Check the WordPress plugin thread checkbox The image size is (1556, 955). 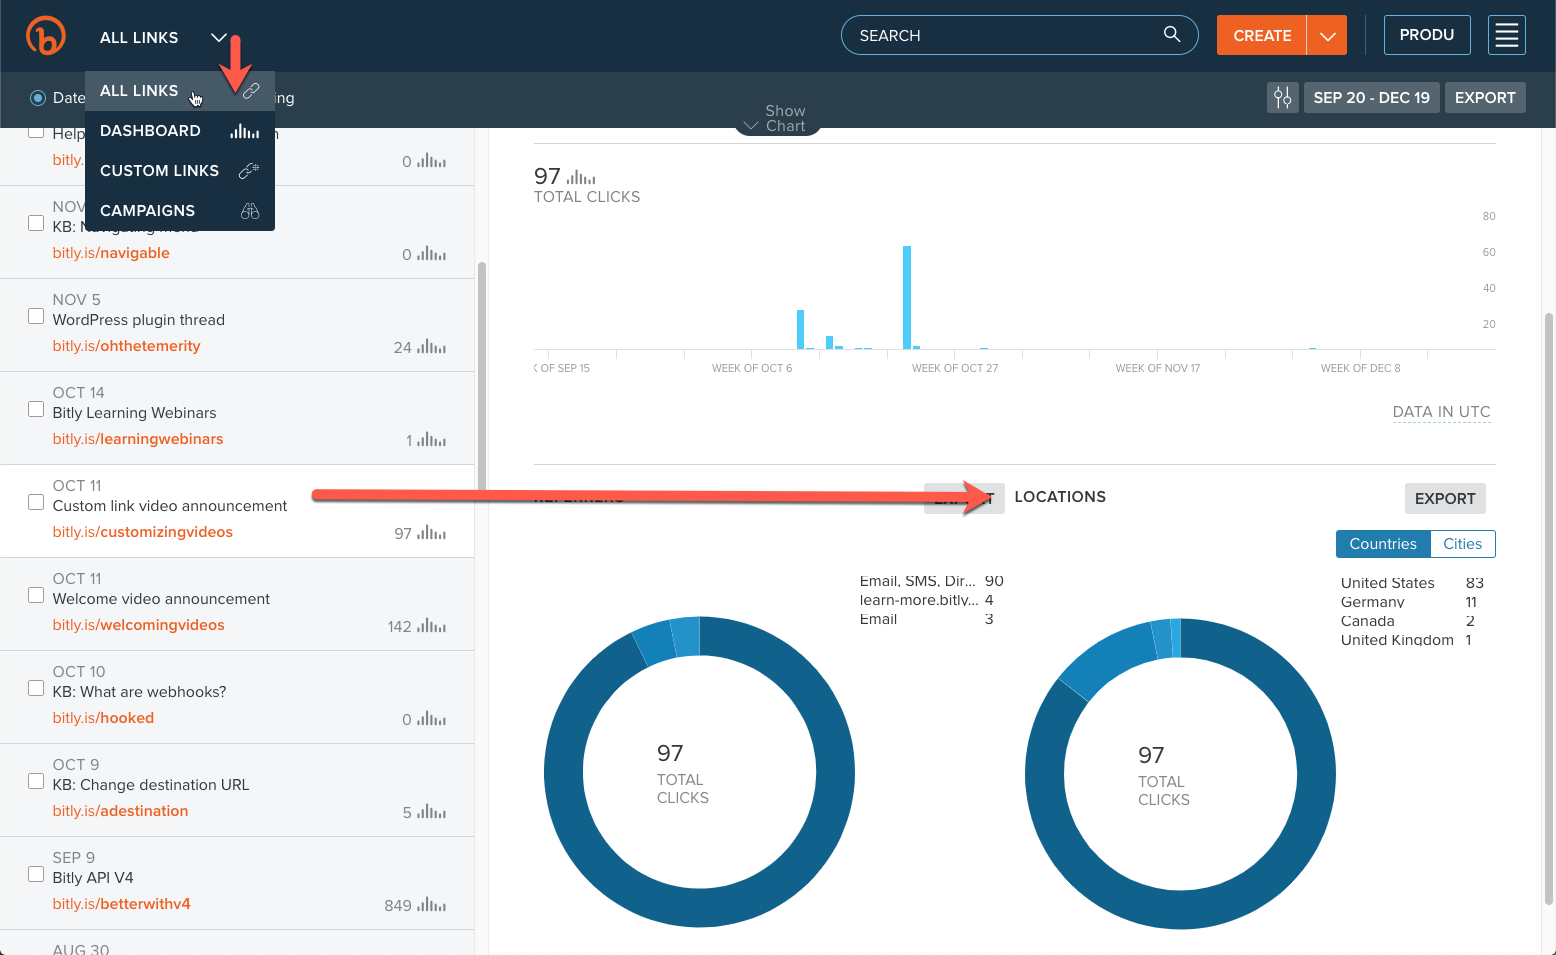(36, 316)
